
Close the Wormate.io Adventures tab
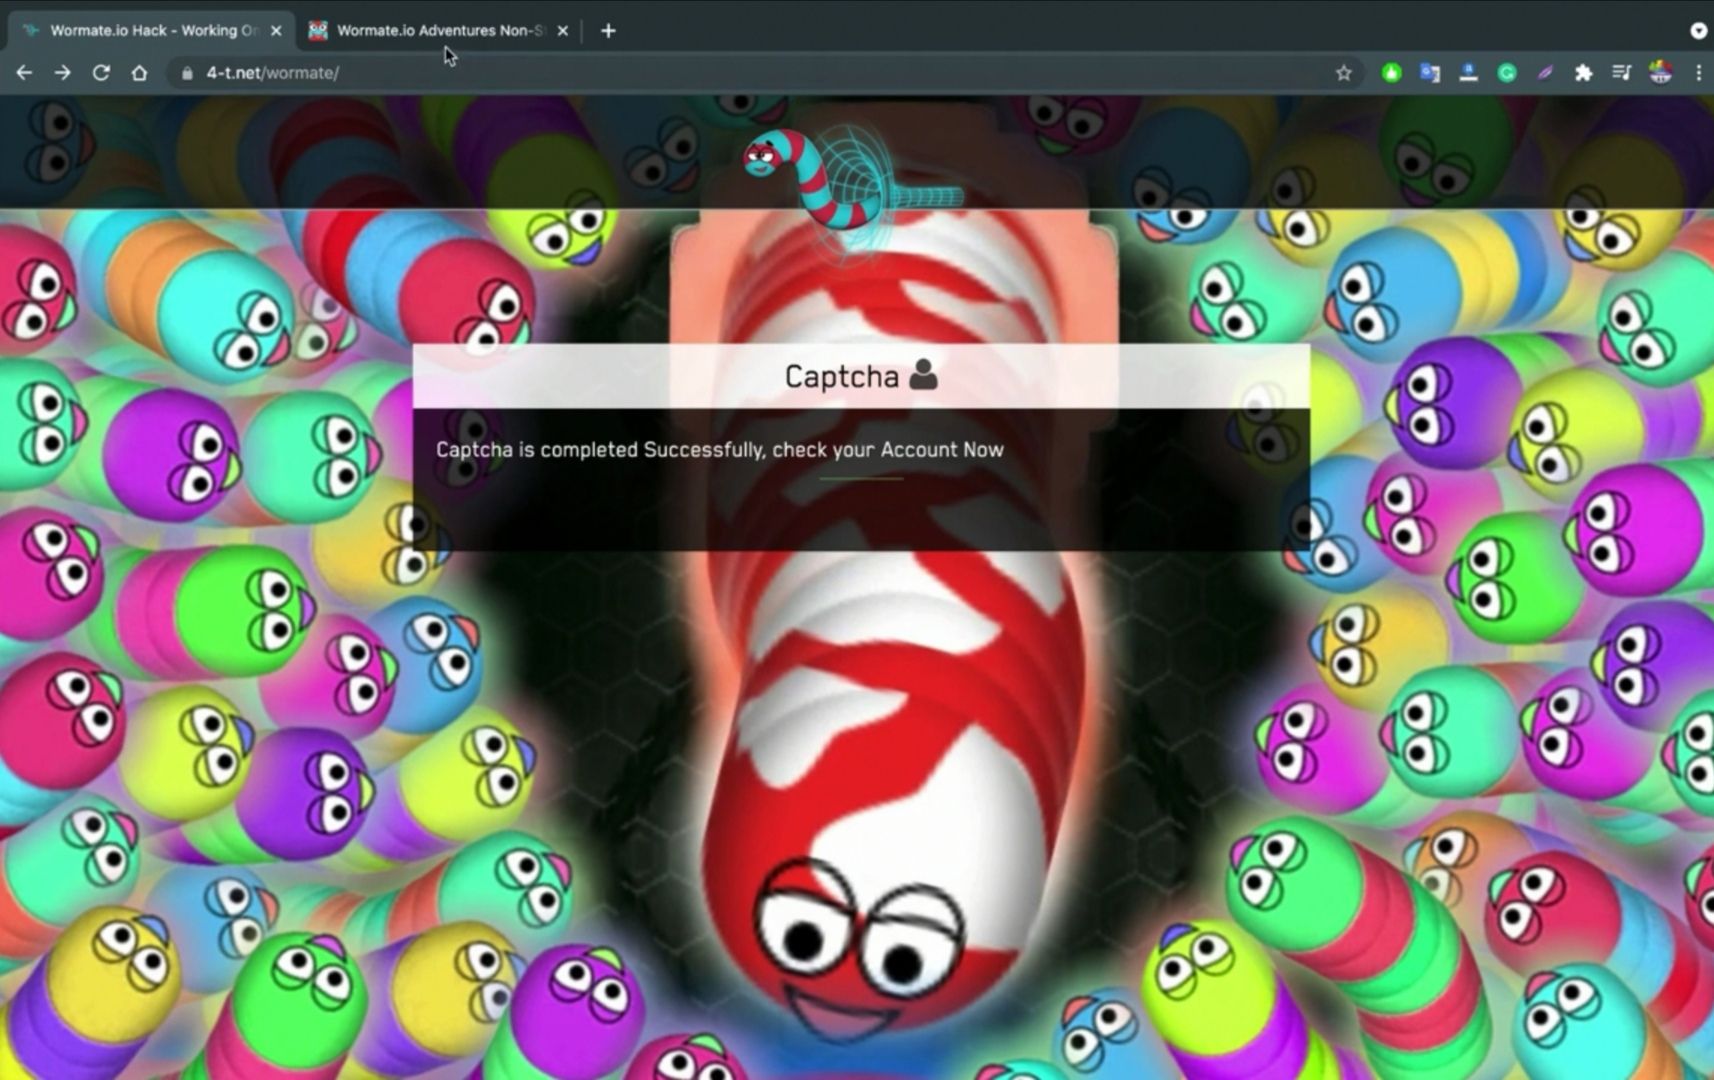[562, 31]
